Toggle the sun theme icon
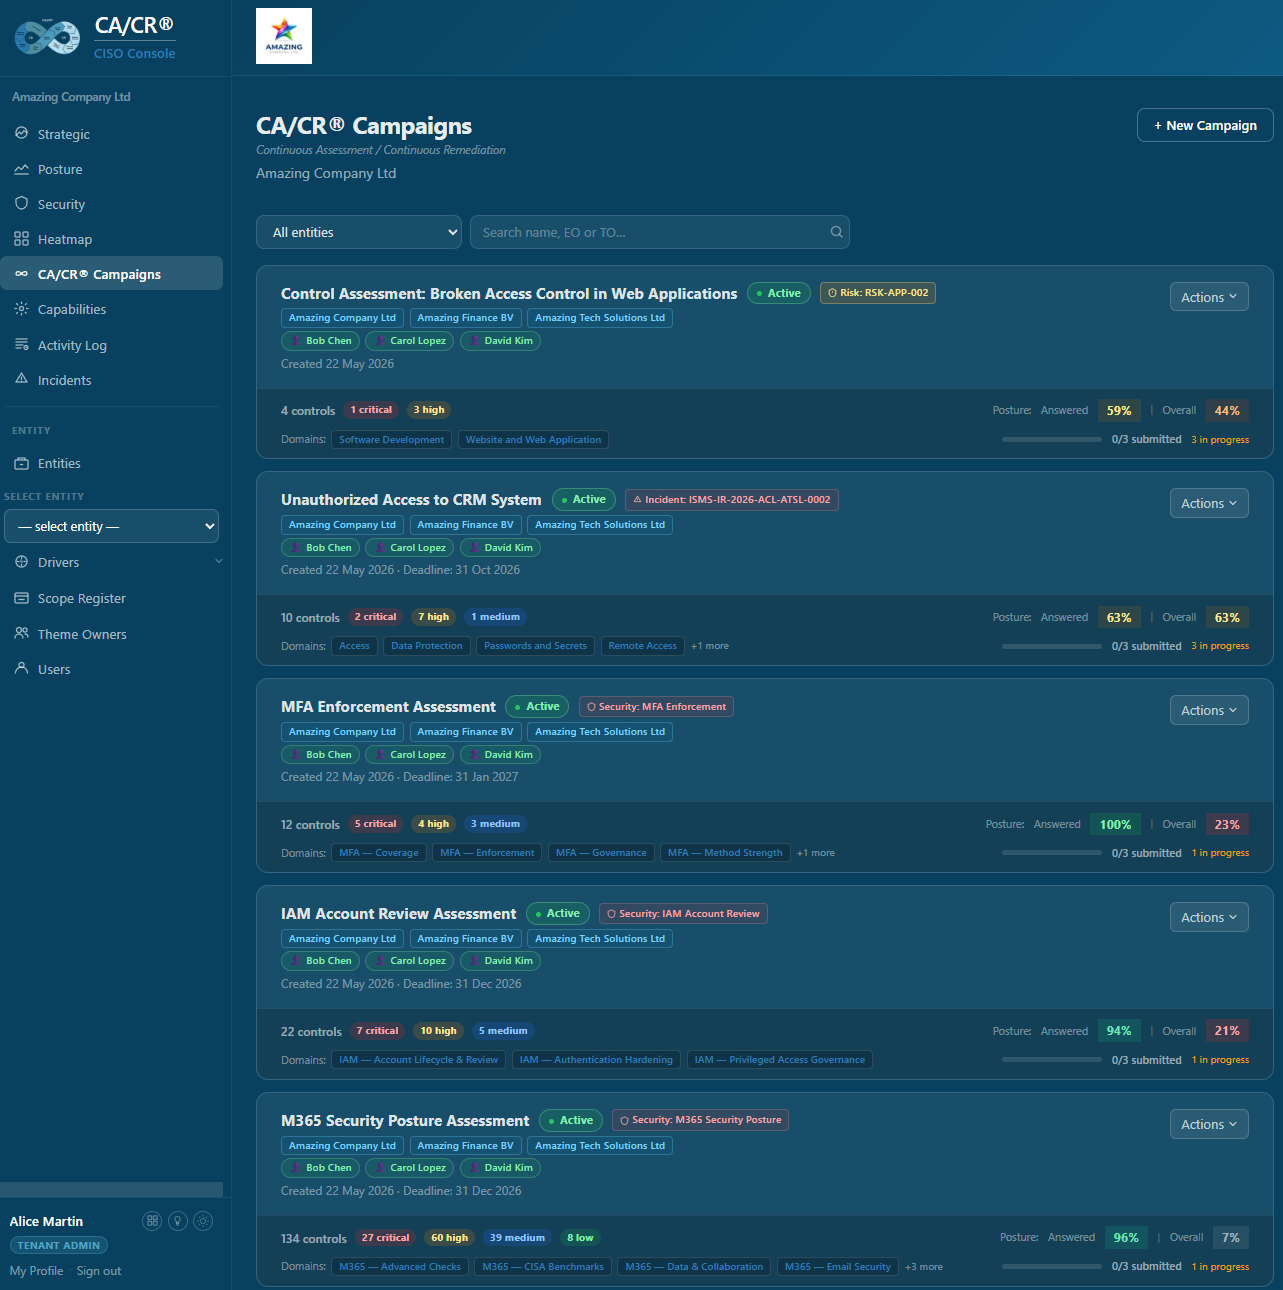1283x1290 pixels. [x=203, y=1220]
